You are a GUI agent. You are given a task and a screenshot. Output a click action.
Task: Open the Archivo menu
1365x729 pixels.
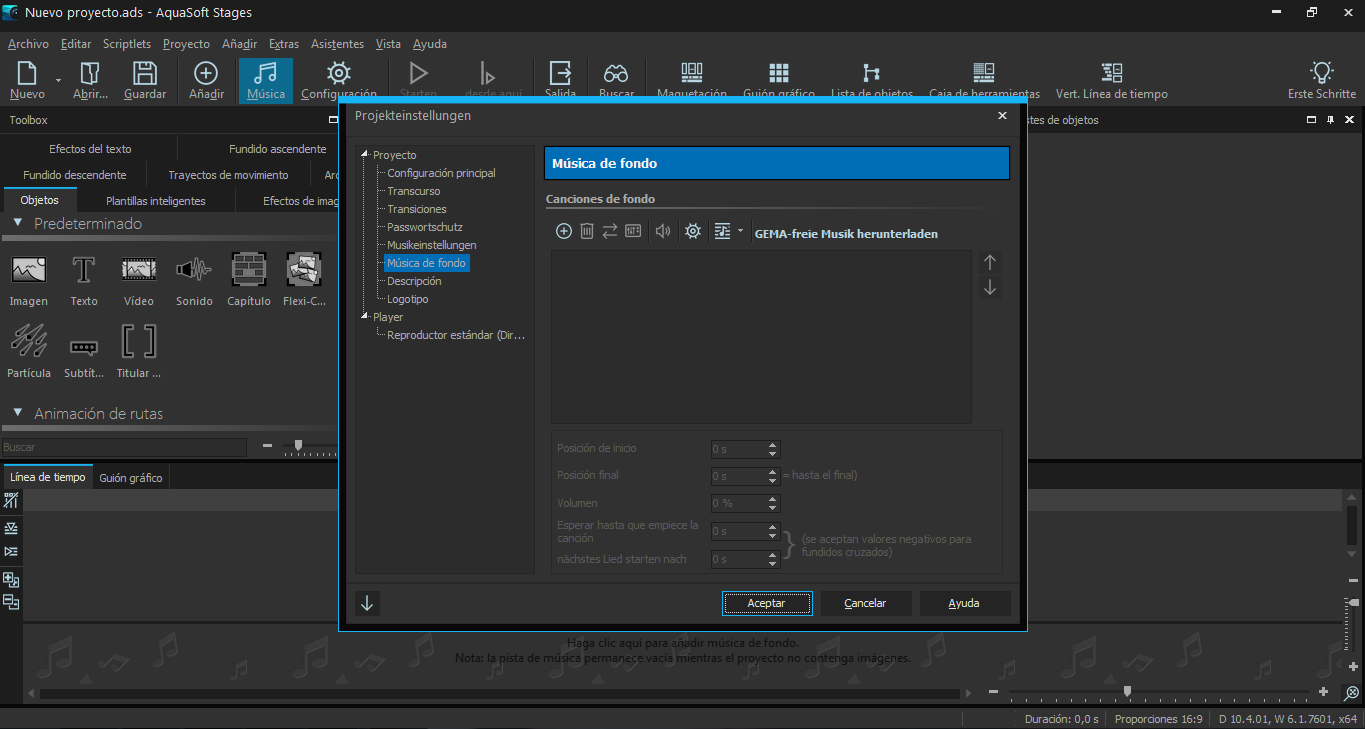[x=28, y=44]
